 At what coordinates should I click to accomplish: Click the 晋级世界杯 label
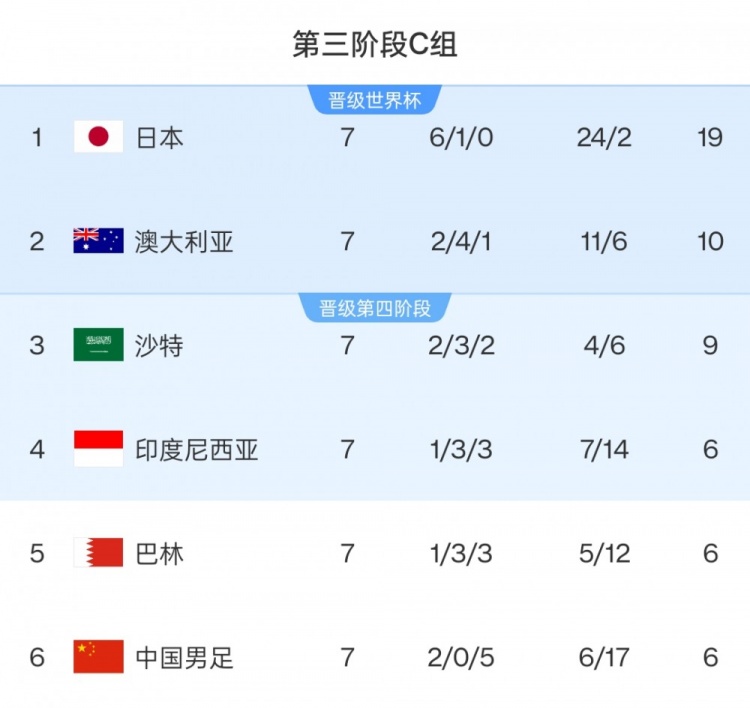click(375, 101)
